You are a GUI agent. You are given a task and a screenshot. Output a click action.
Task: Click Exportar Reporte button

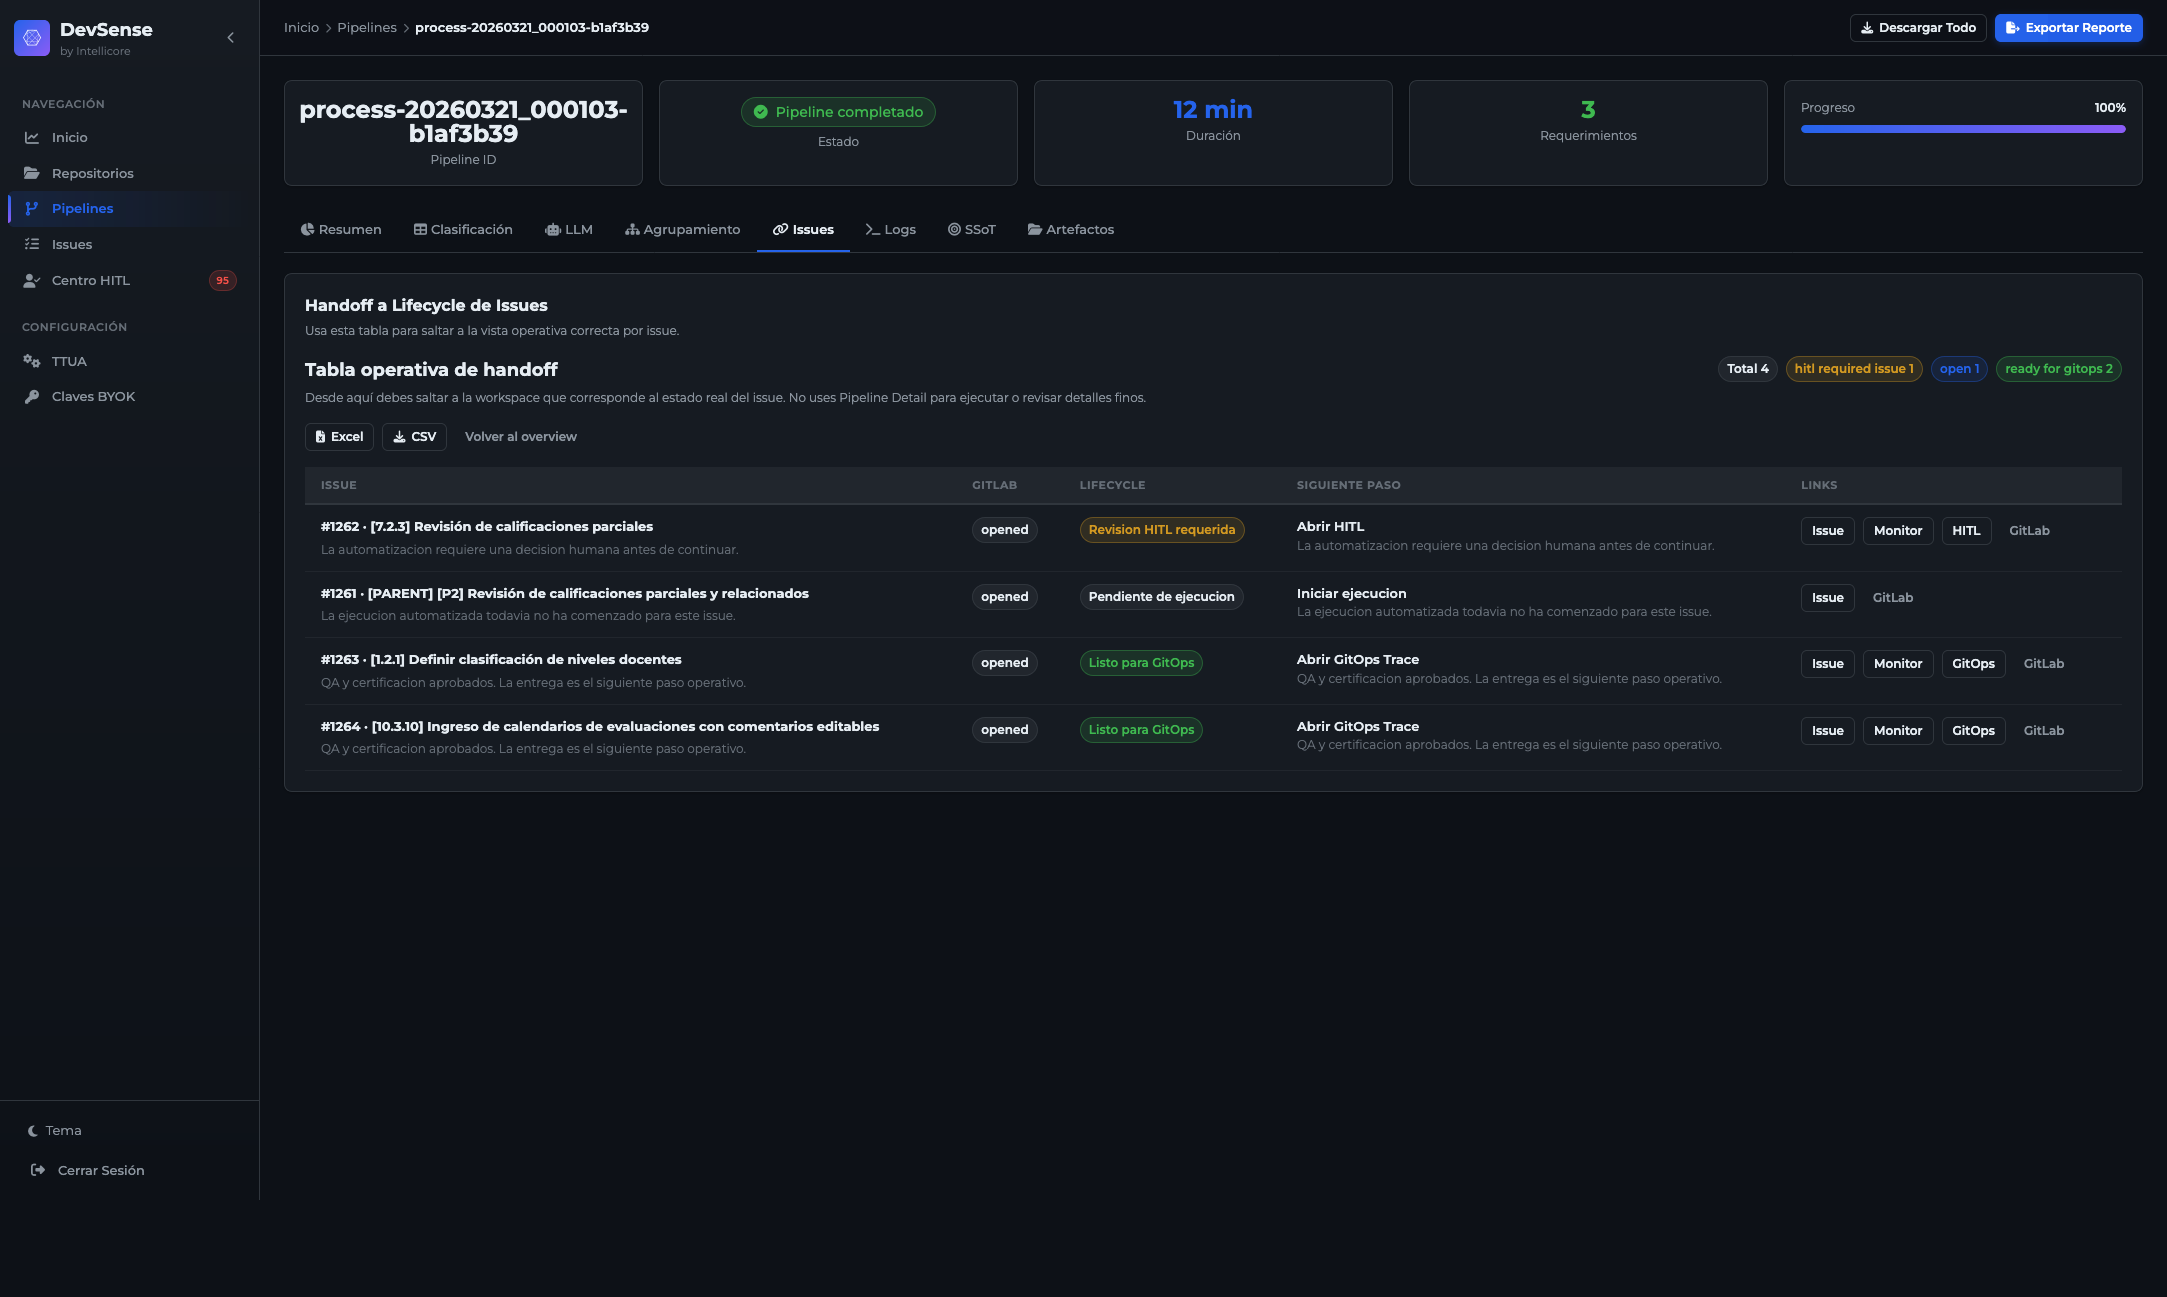click(x=2068, y=28)
